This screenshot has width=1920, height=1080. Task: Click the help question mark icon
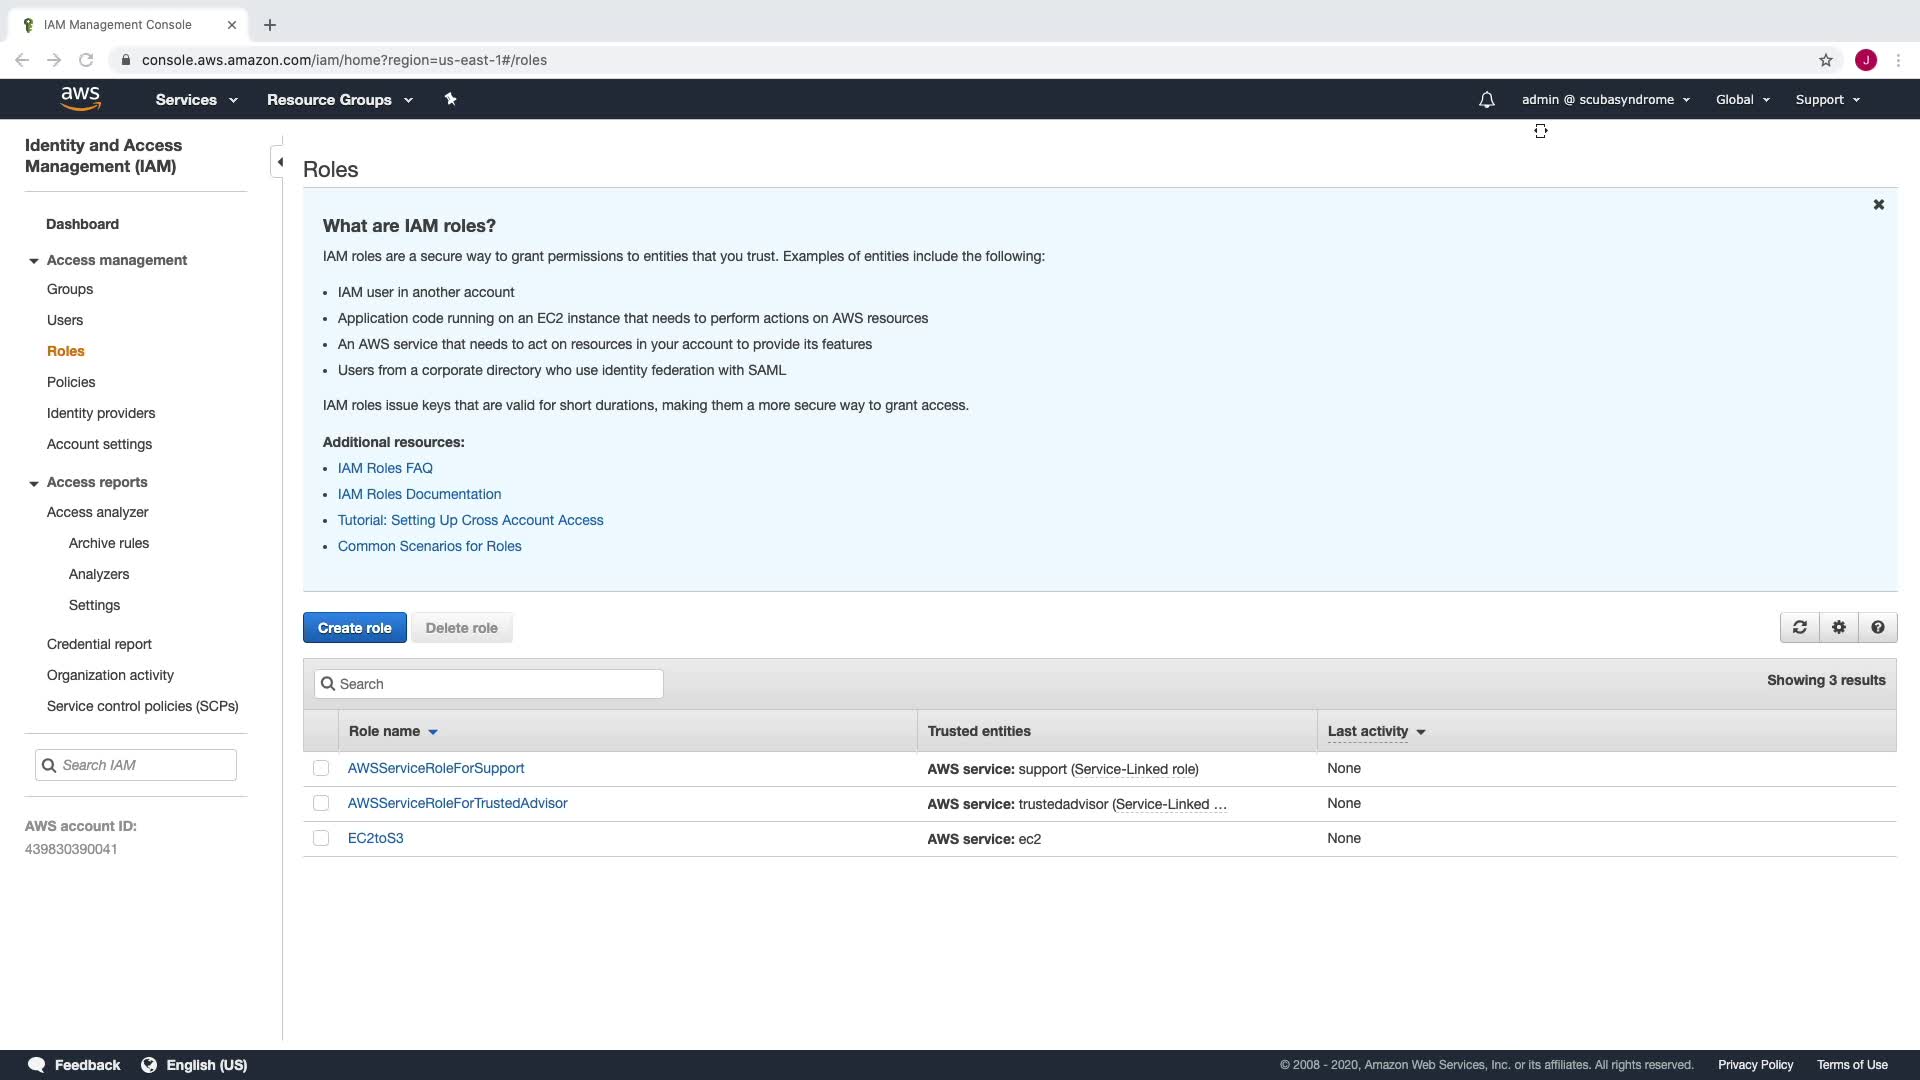pos(1878,628)
